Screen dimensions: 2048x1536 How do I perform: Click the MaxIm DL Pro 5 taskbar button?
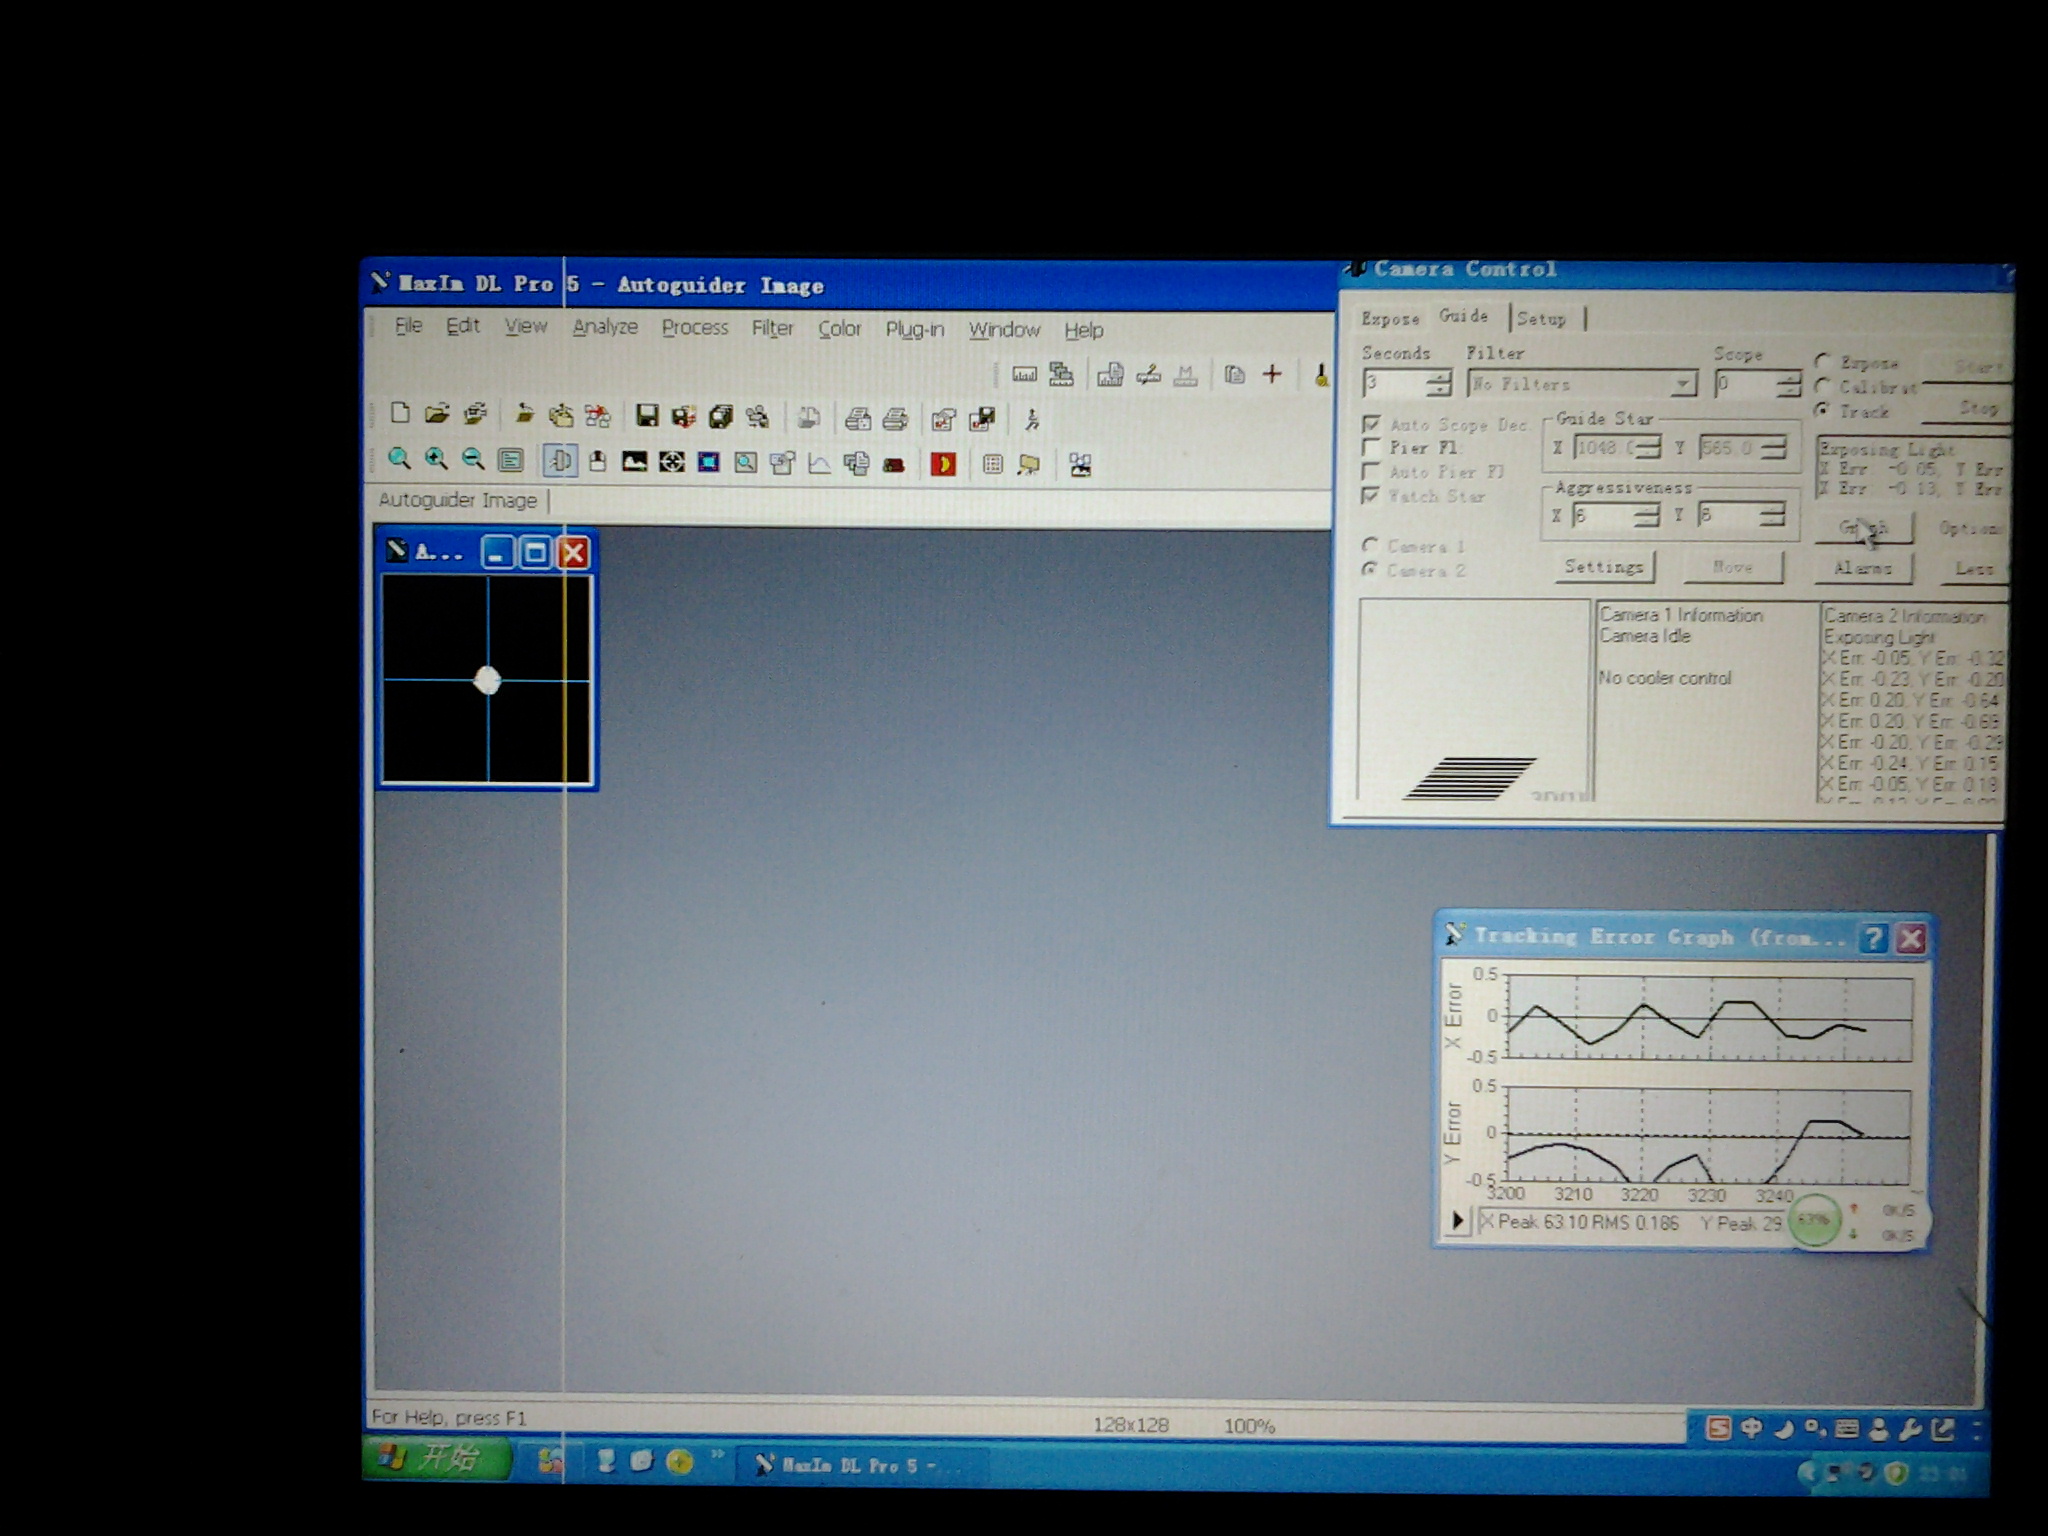point(862,1466)
